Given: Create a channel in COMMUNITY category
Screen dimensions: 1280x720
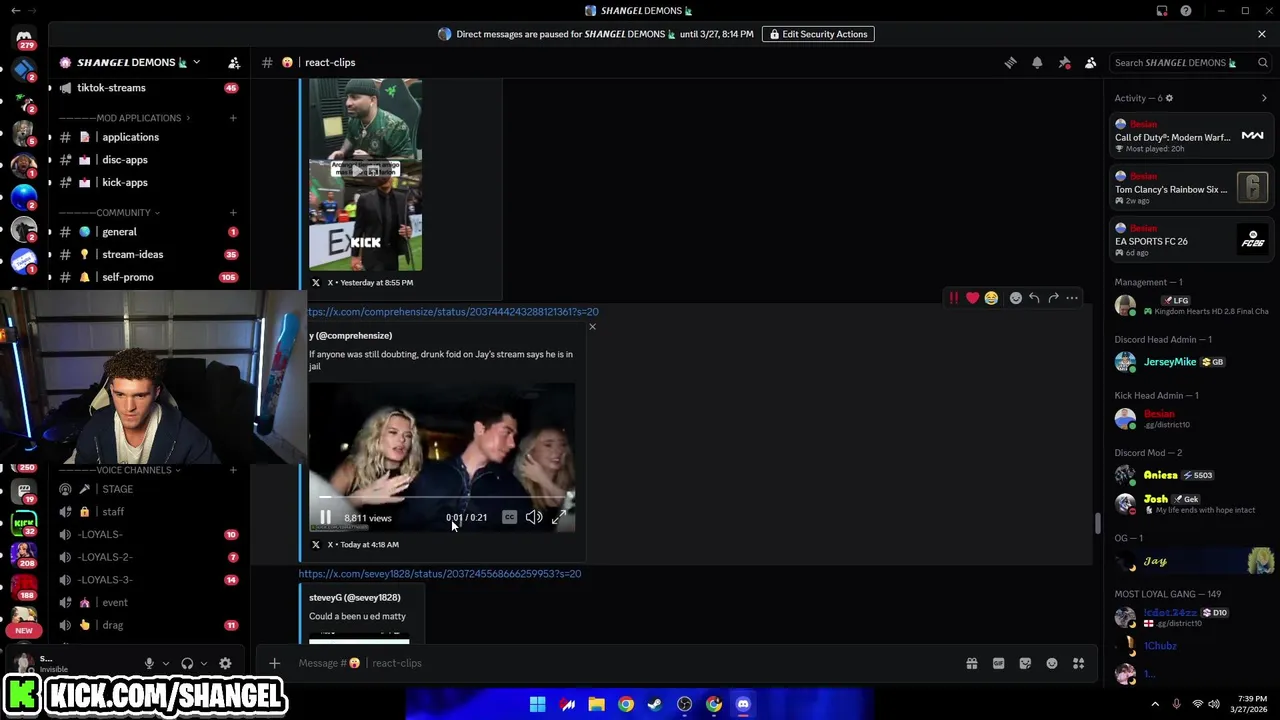Looking at the screenshot, I should click(x=233, y=213).
